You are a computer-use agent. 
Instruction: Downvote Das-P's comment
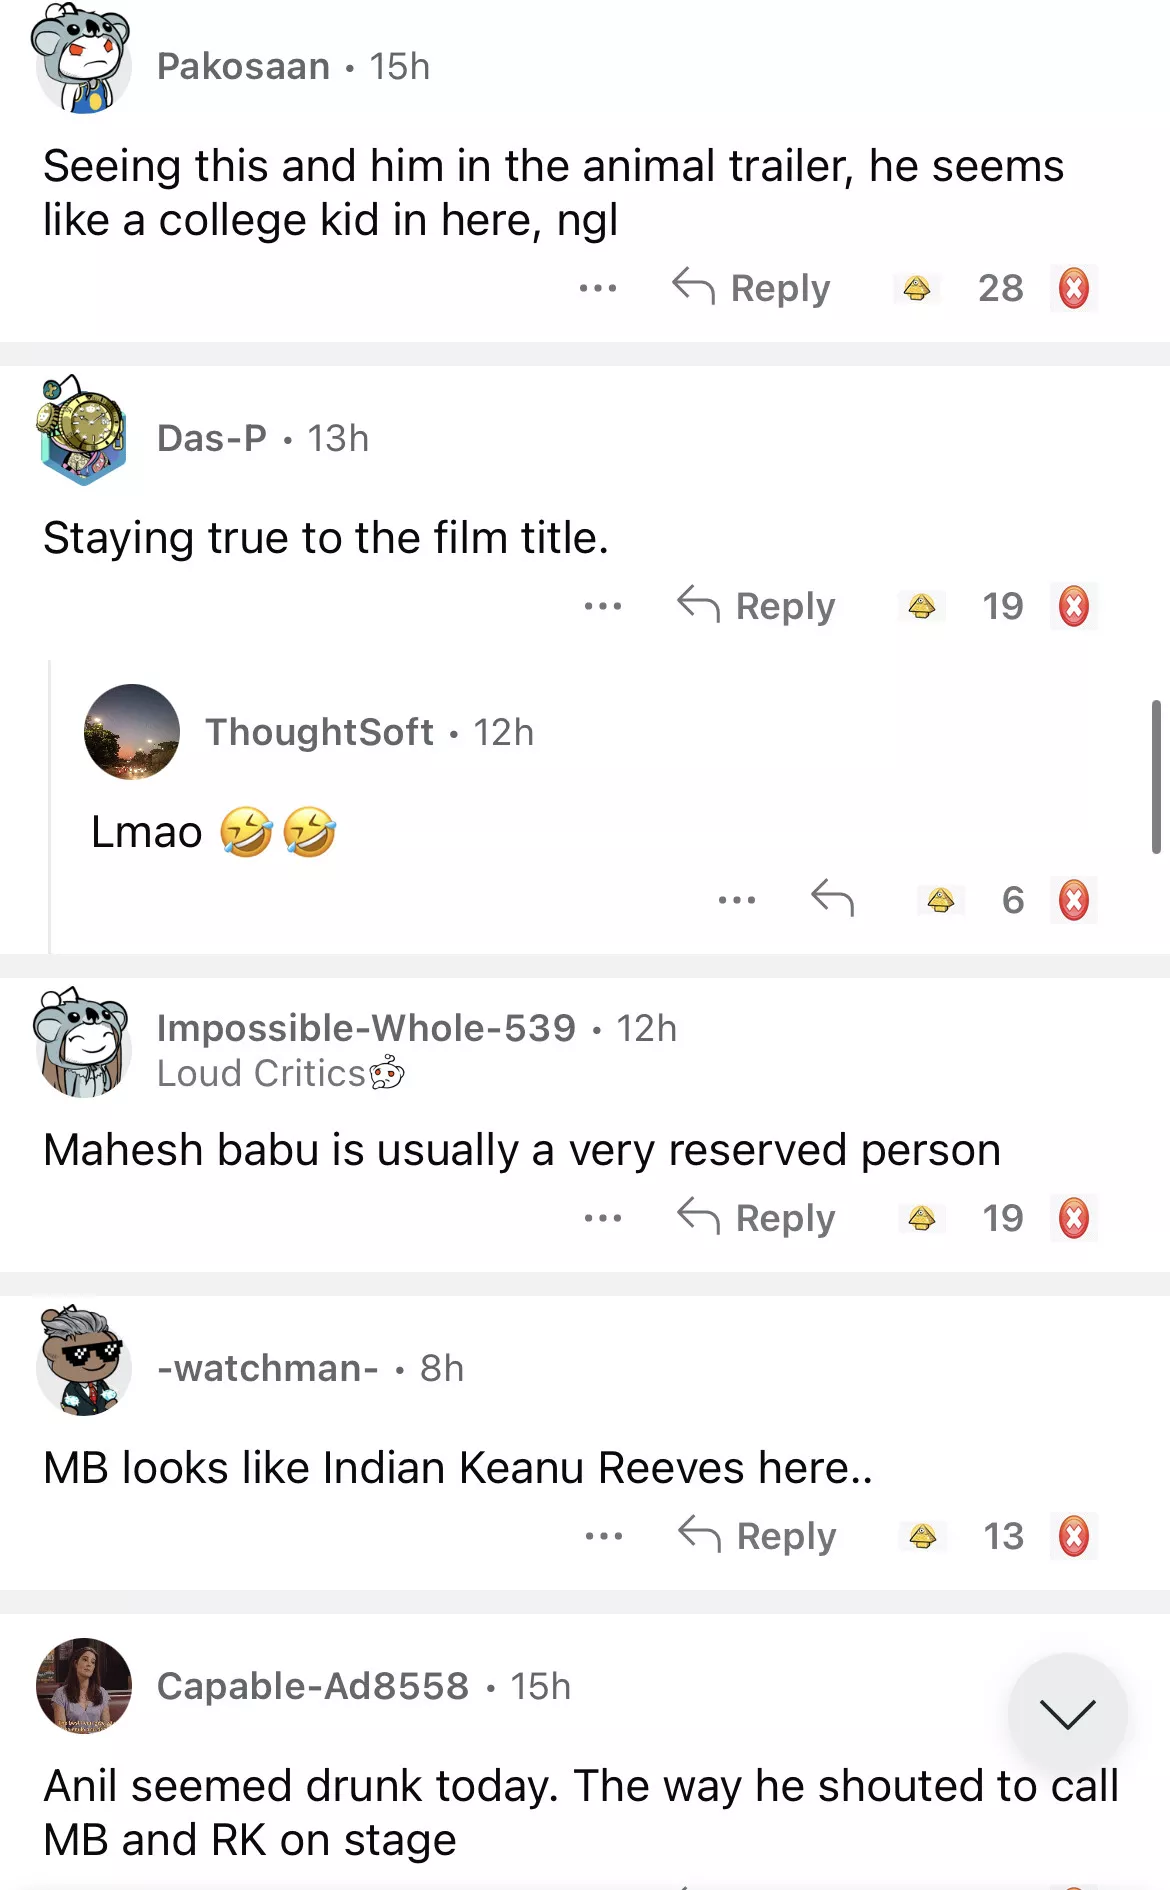coord(1074,606)
